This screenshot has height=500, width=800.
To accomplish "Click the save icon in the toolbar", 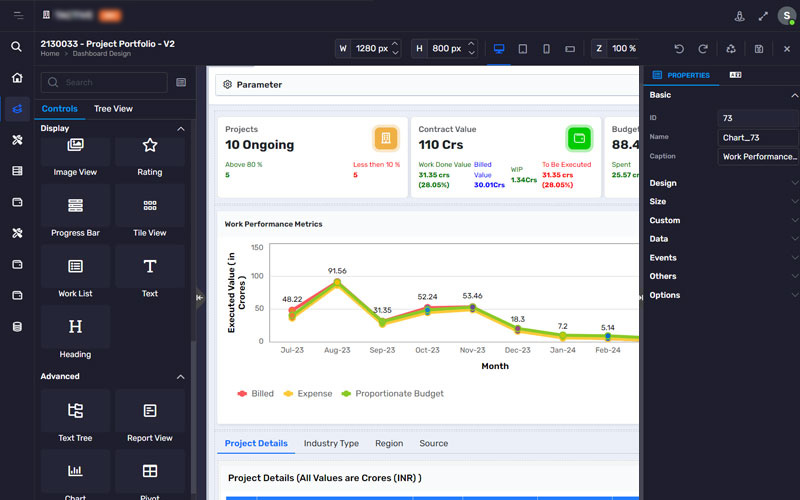I will tap(759, 48).
